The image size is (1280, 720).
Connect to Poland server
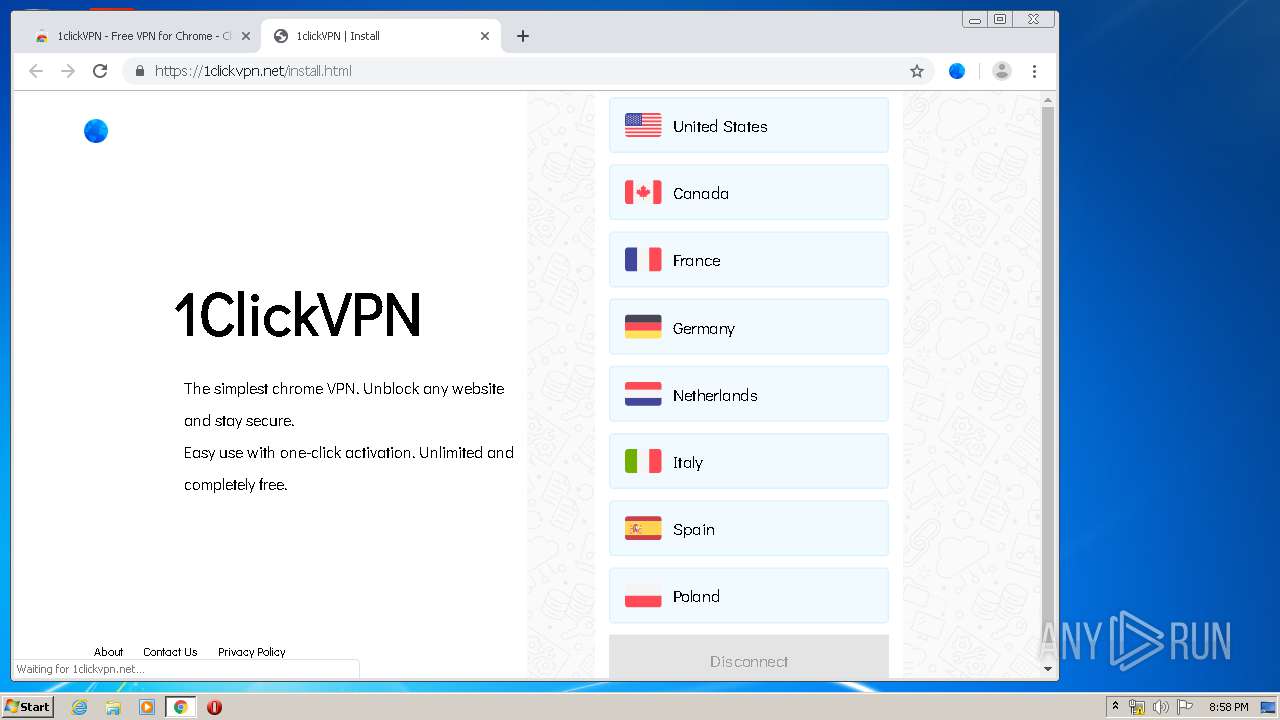click(749, 596)
